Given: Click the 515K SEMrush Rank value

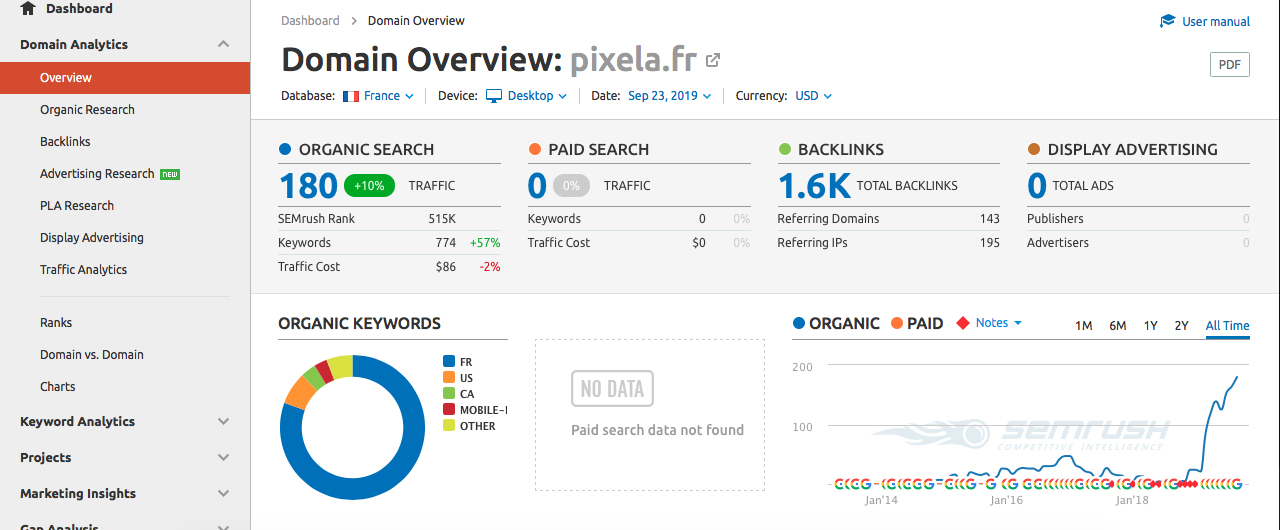Looking at the screenshot, I should tap(442, 219).
